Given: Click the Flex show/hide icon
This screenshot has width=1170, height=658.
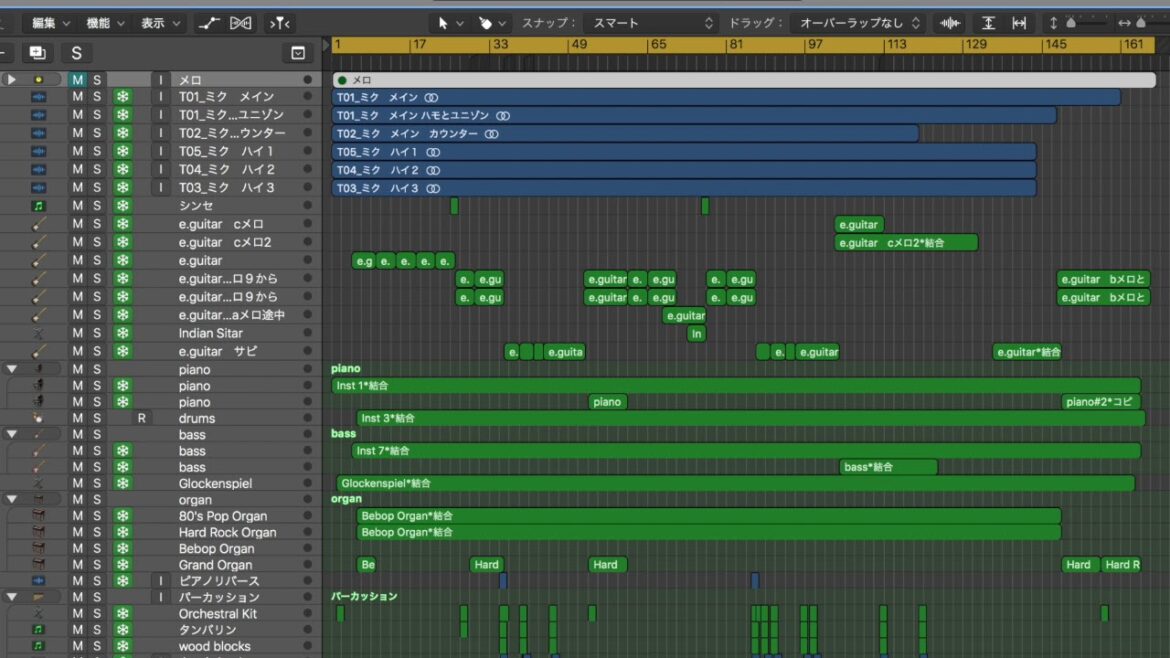Looking at the screenshot, I should coord(241,23).
